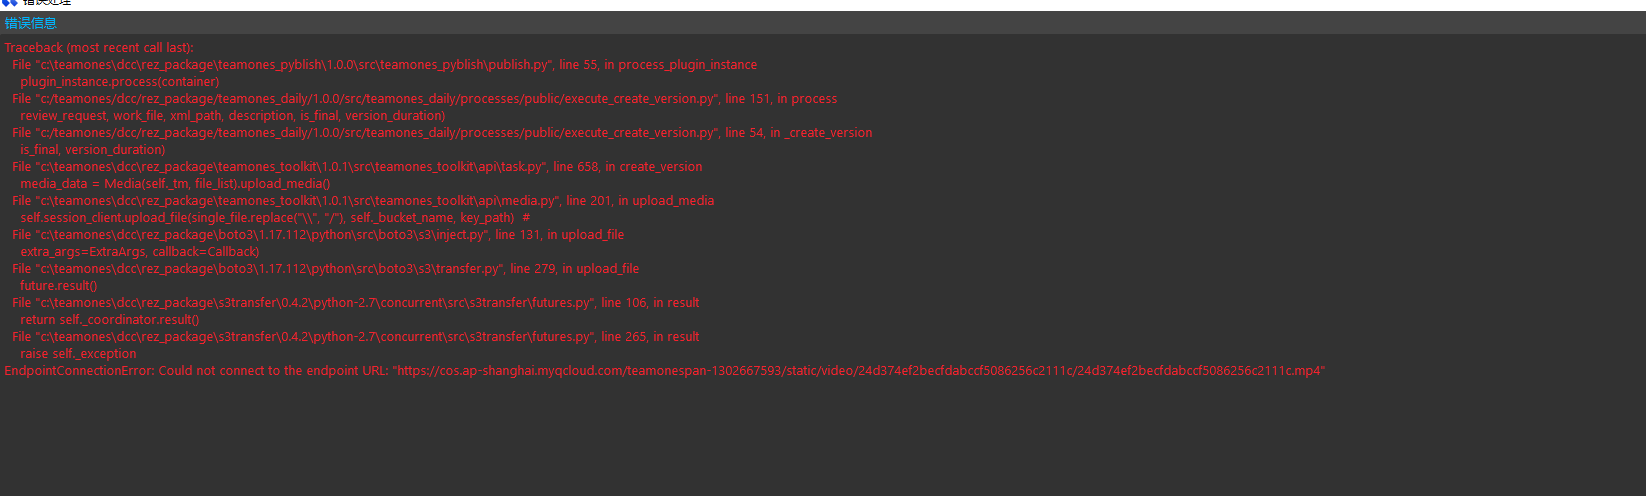Viewport: 1646px width, 496px height.
Task: Click the task.py line 658 traceback entry
Action: (x=357, y=167)
